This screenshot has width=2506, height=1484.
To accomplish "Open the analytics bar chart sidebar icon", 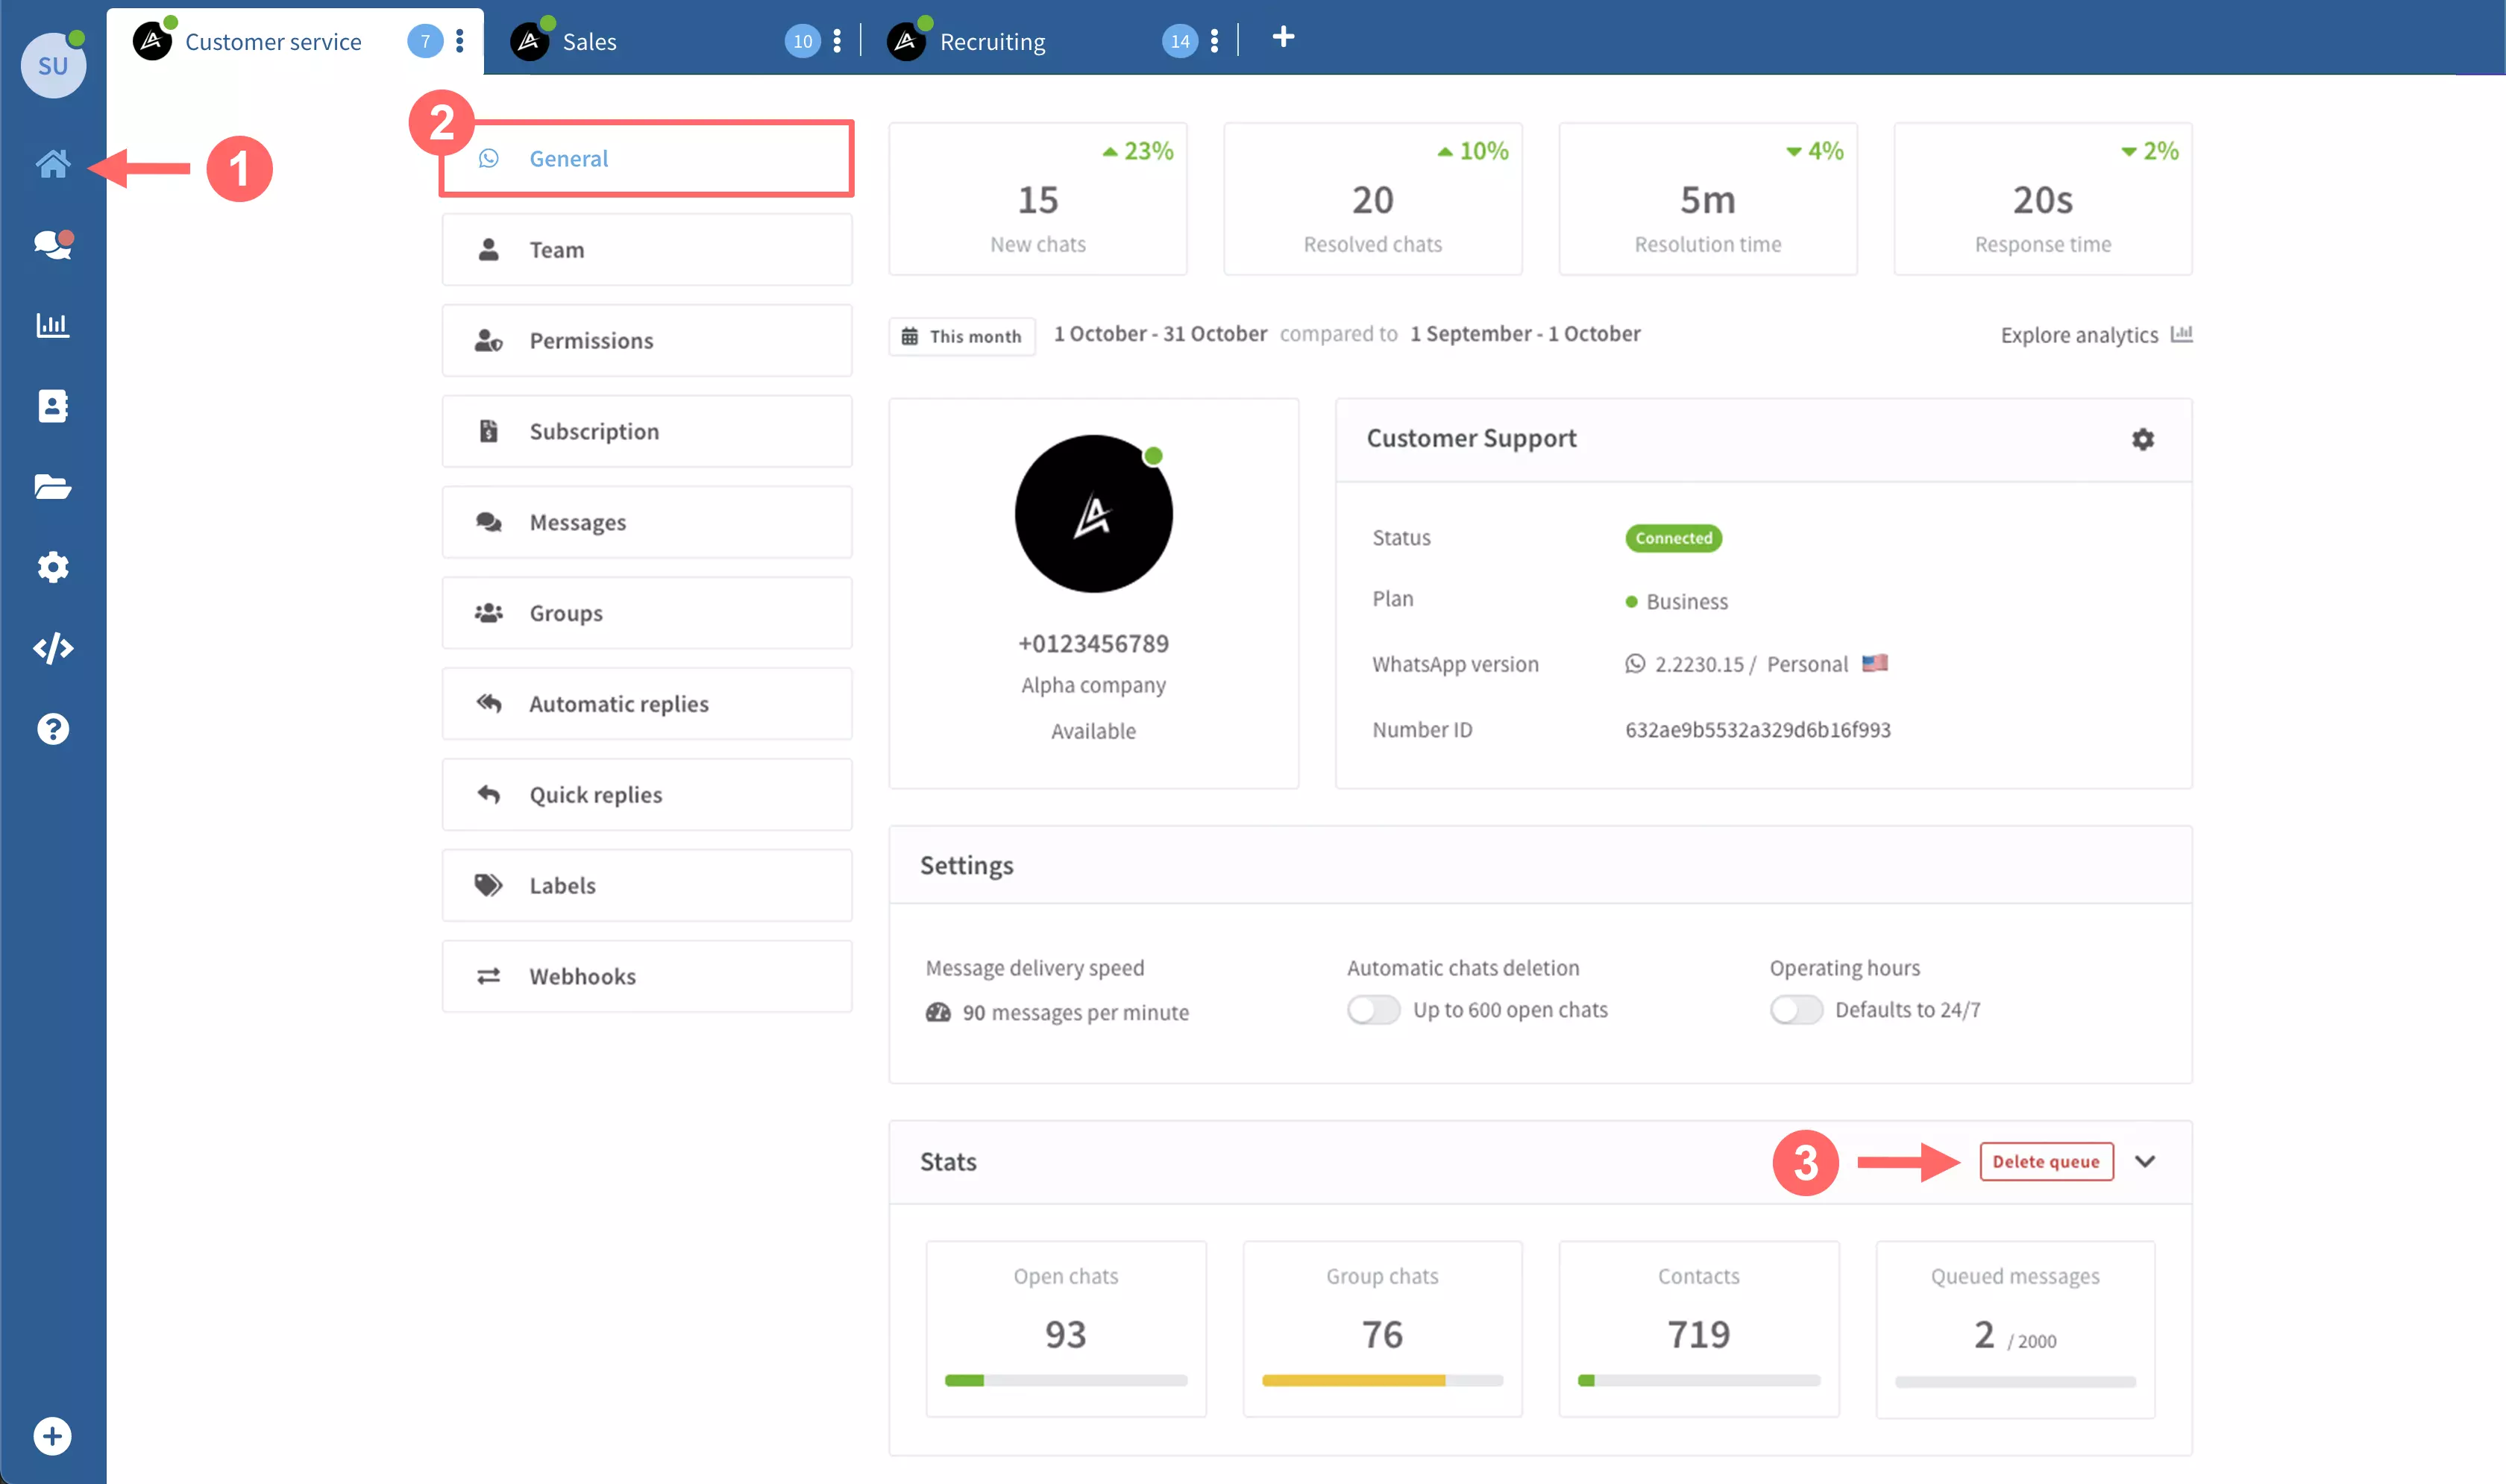I will pos(53,325).
